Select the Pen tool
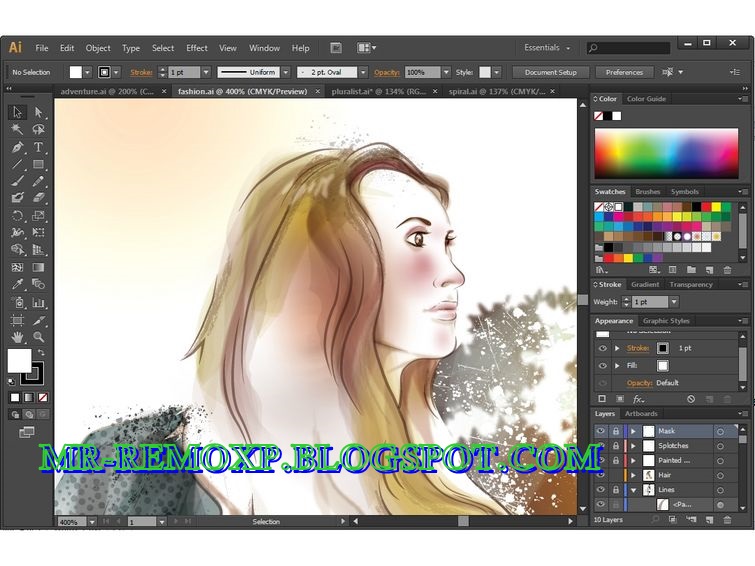The height and width of the screenshot is (566, 755). pyautogui.click(x=17, y=147)
